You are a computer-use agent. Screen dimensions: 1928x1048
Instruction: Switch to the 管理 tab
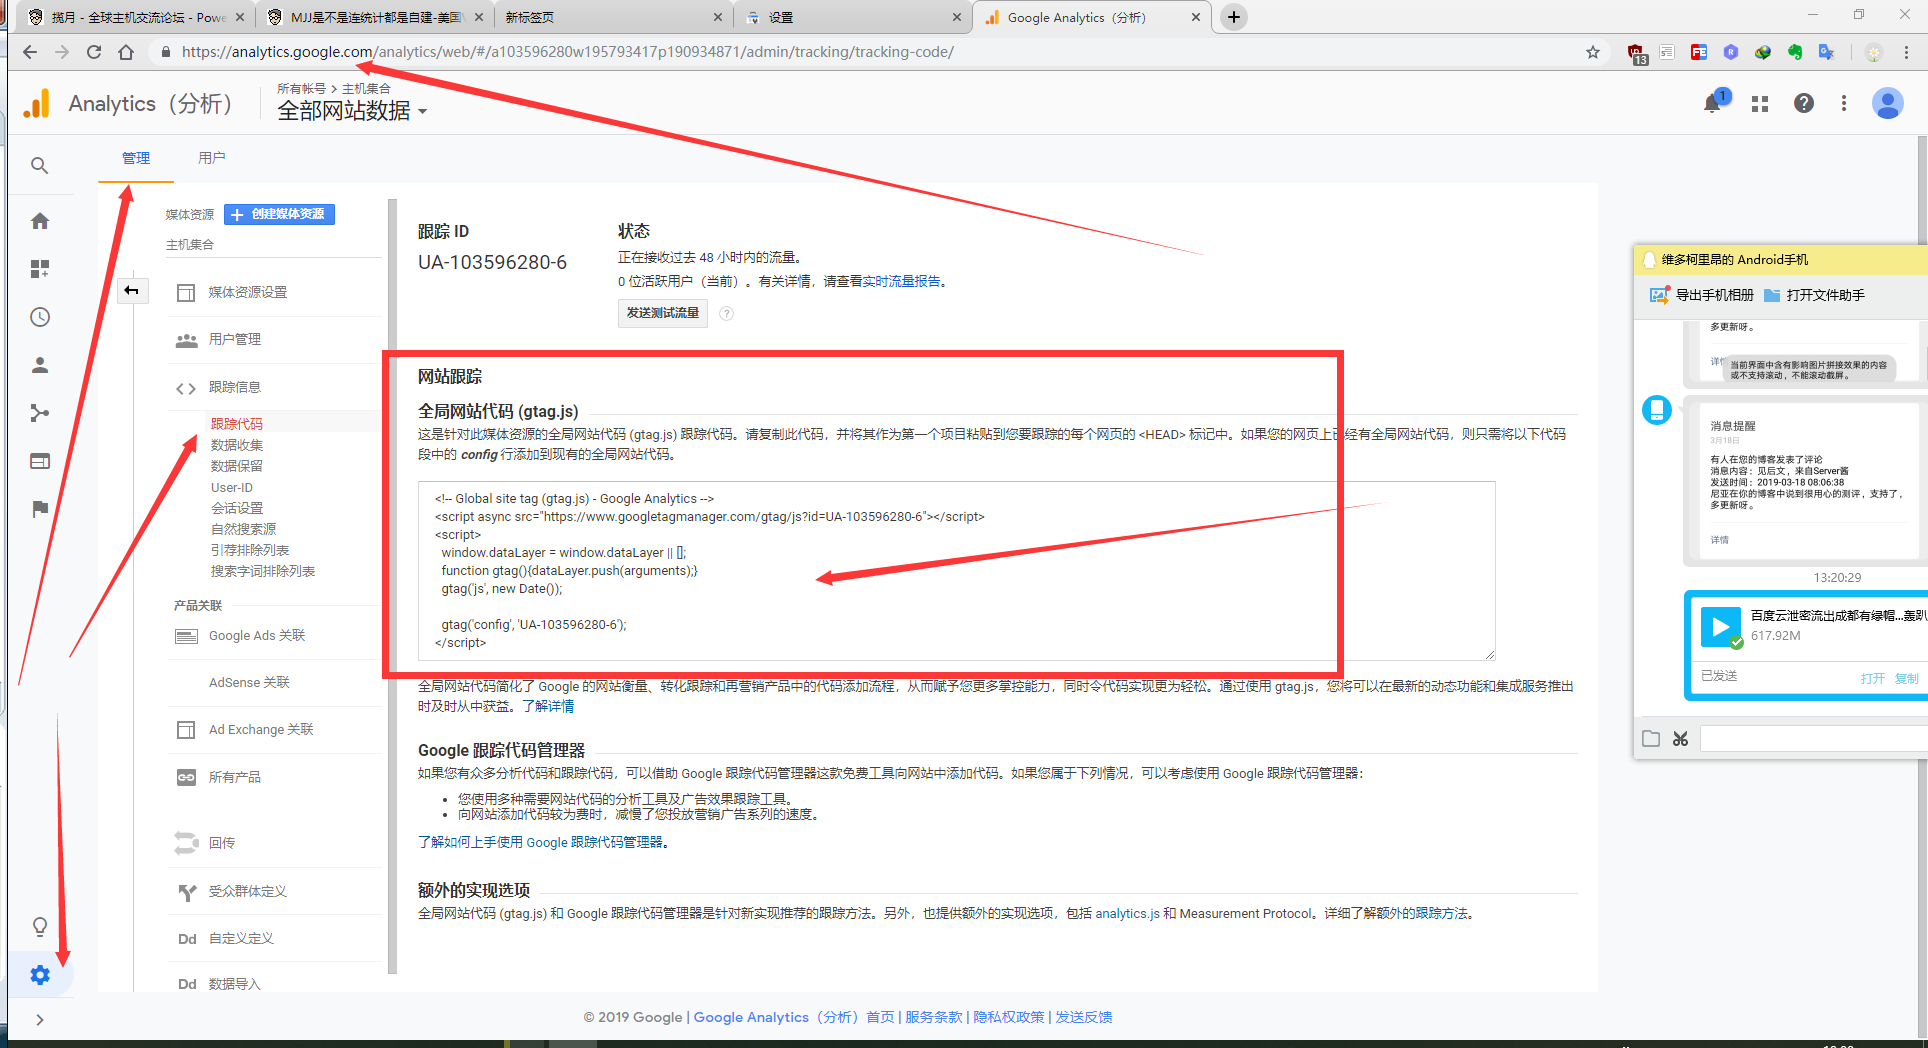[x=136, y=158]
